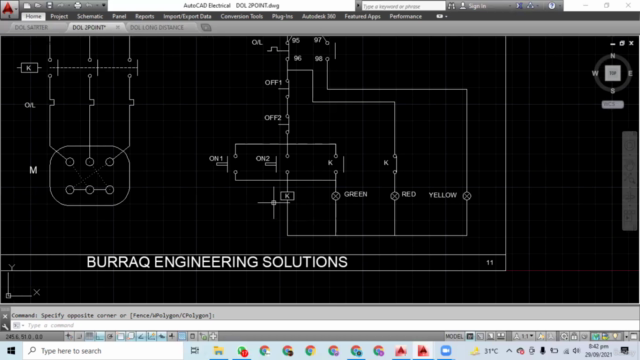Click the Windows taskbar search box
The height and width of the screenshot is (360, 640).
tap(103, 351)
